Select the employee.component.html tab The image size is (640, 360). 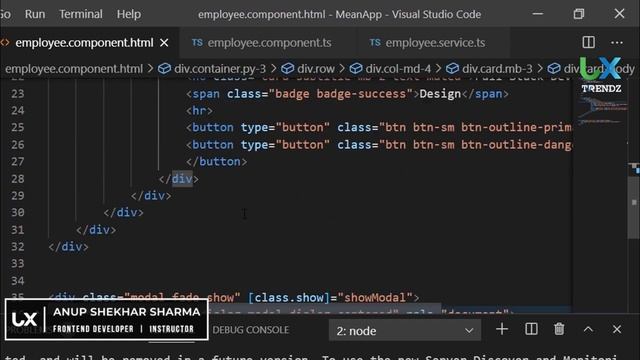(x=84, y=42)
